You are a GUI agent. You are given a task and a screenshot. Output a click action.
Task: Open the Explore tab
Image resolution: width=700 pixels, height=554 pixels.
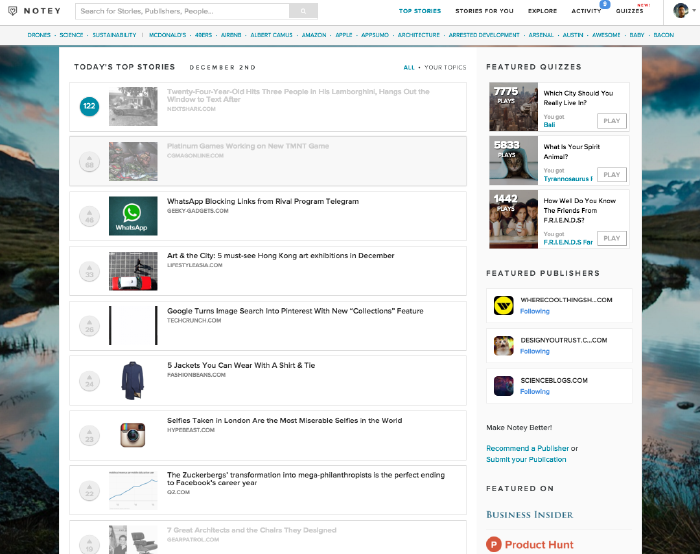[x=542, y=11]
